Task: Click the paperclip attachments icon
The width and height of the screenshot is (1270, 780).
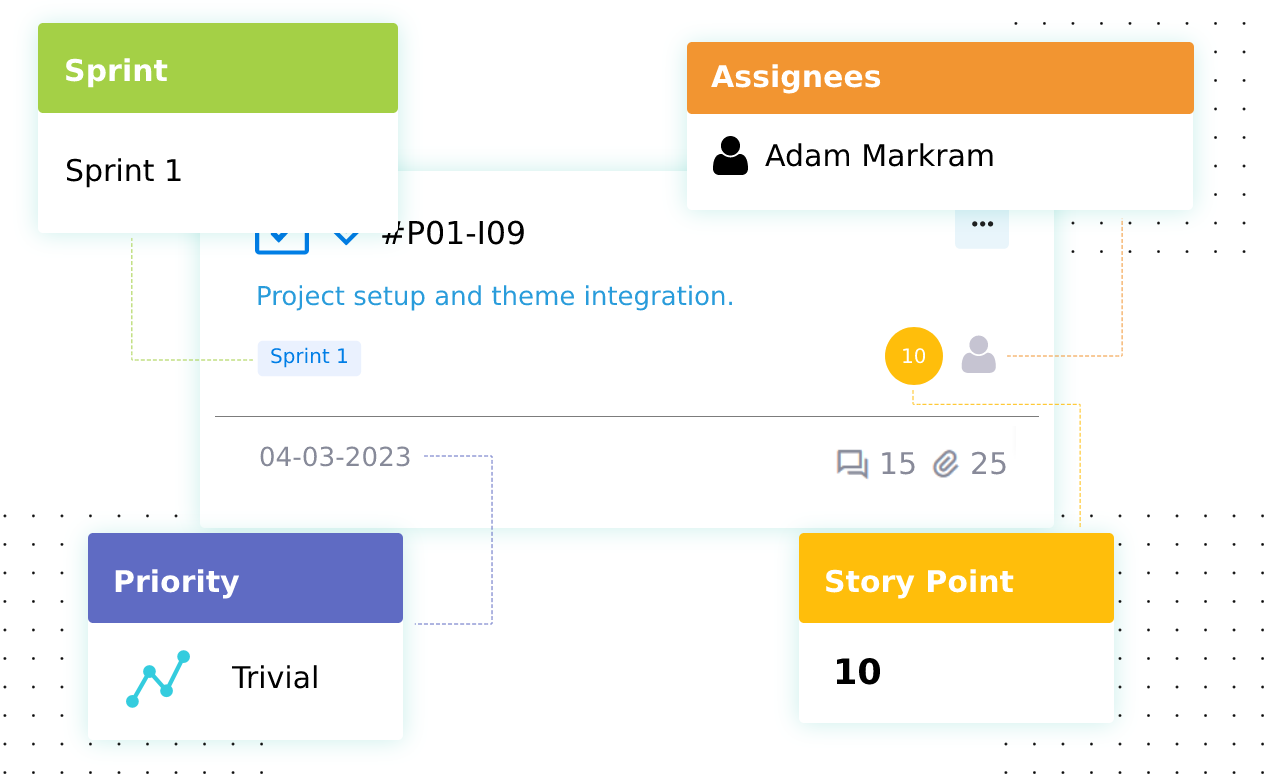Action: pyautogui.click(x=946, y=464)
